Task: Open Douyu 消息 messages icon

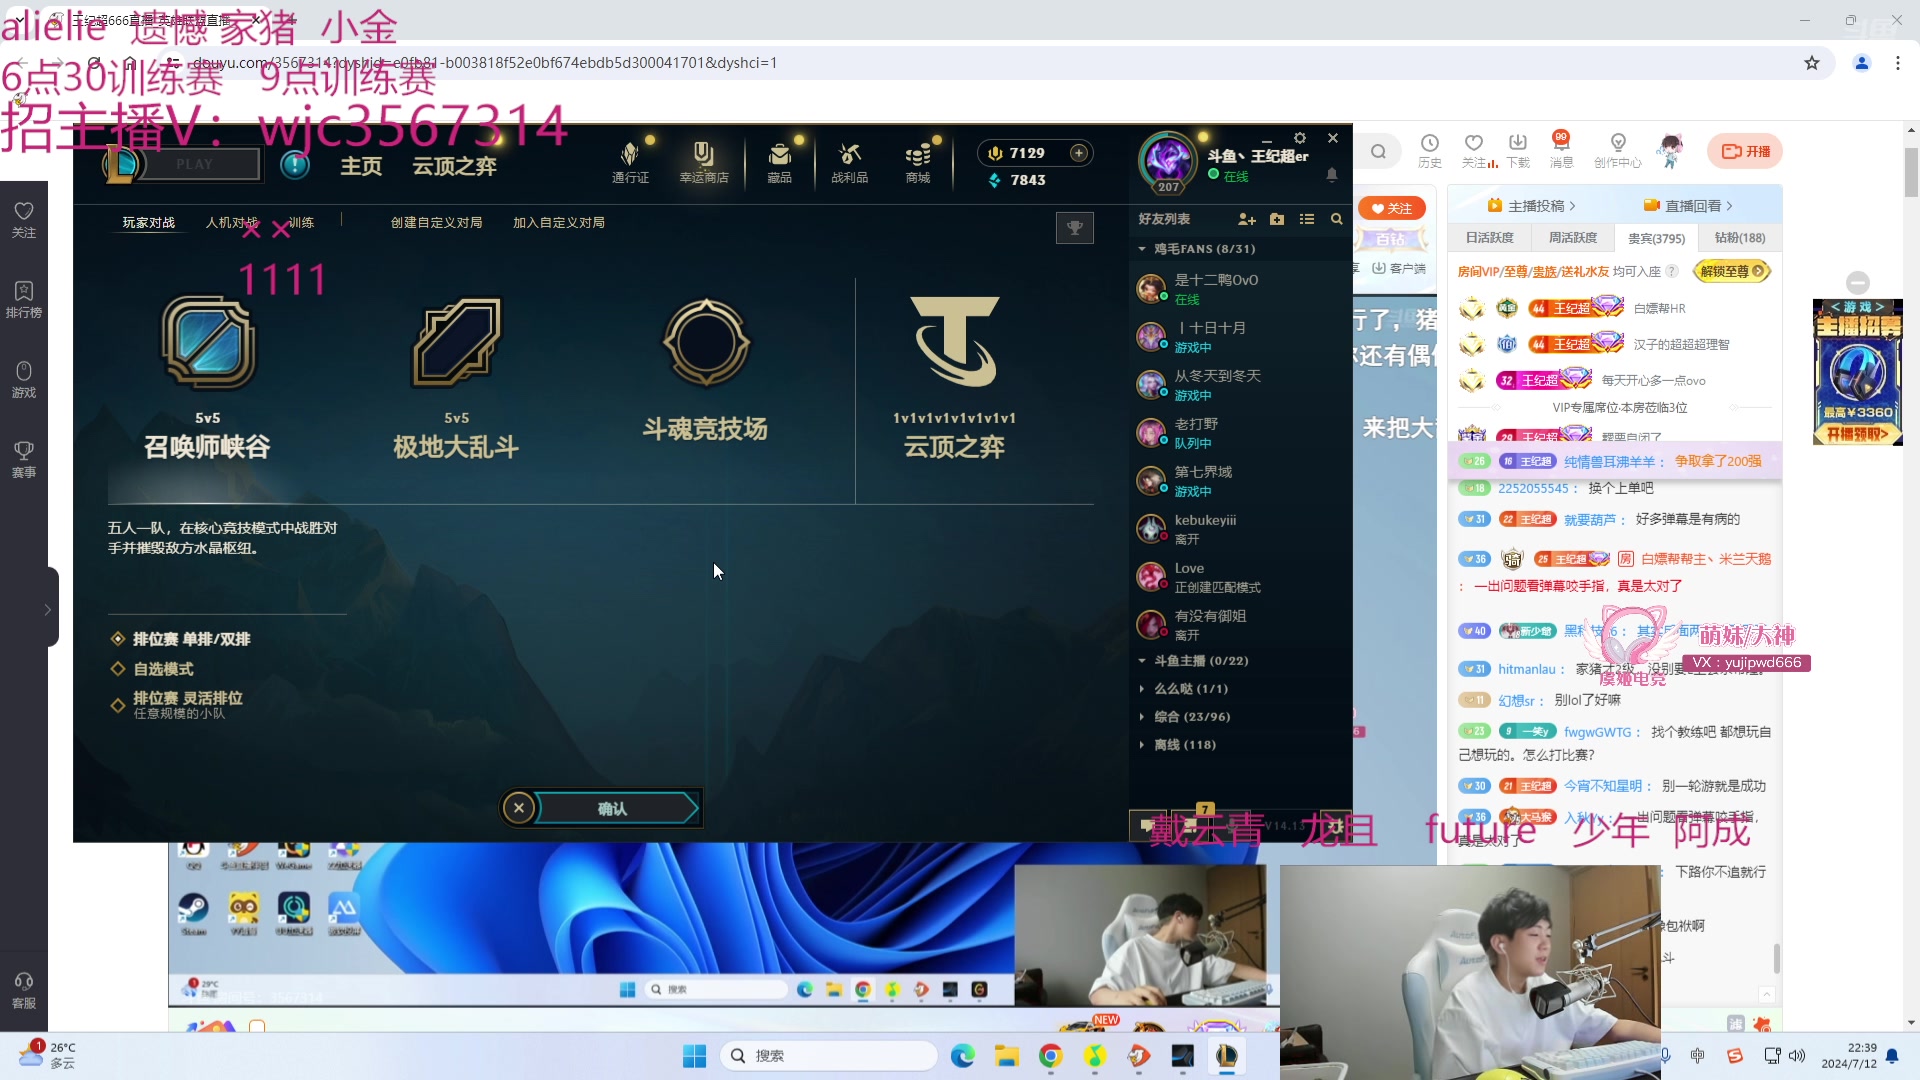Action: pyautogui.click(x=1561, y=151)
